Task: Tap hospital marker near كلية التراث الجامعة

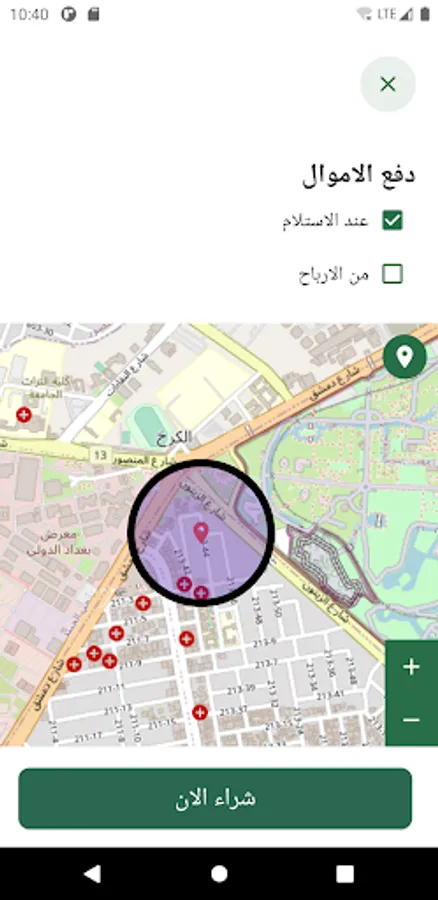Action: (x=24, y=414)
